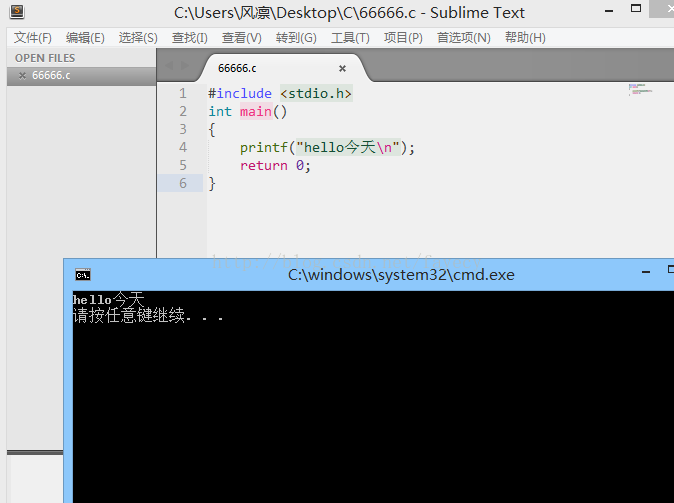Open the 工具(T) menu
The height and width of the screenshot is (503, 674).
click(350, 38)
